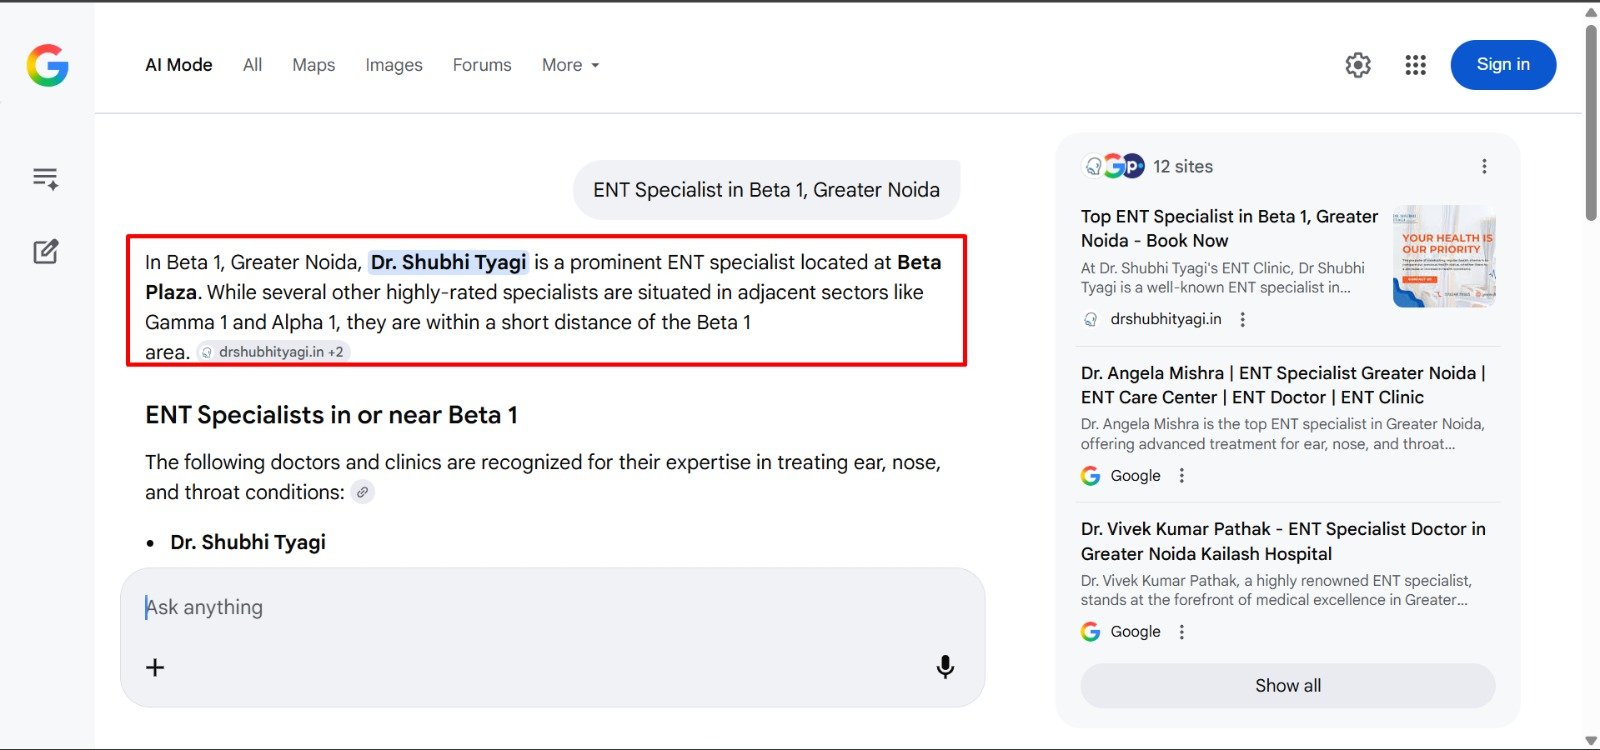Open Quick Settings gear icon
Screen dimensions: 1600x750
[1358, 65]
